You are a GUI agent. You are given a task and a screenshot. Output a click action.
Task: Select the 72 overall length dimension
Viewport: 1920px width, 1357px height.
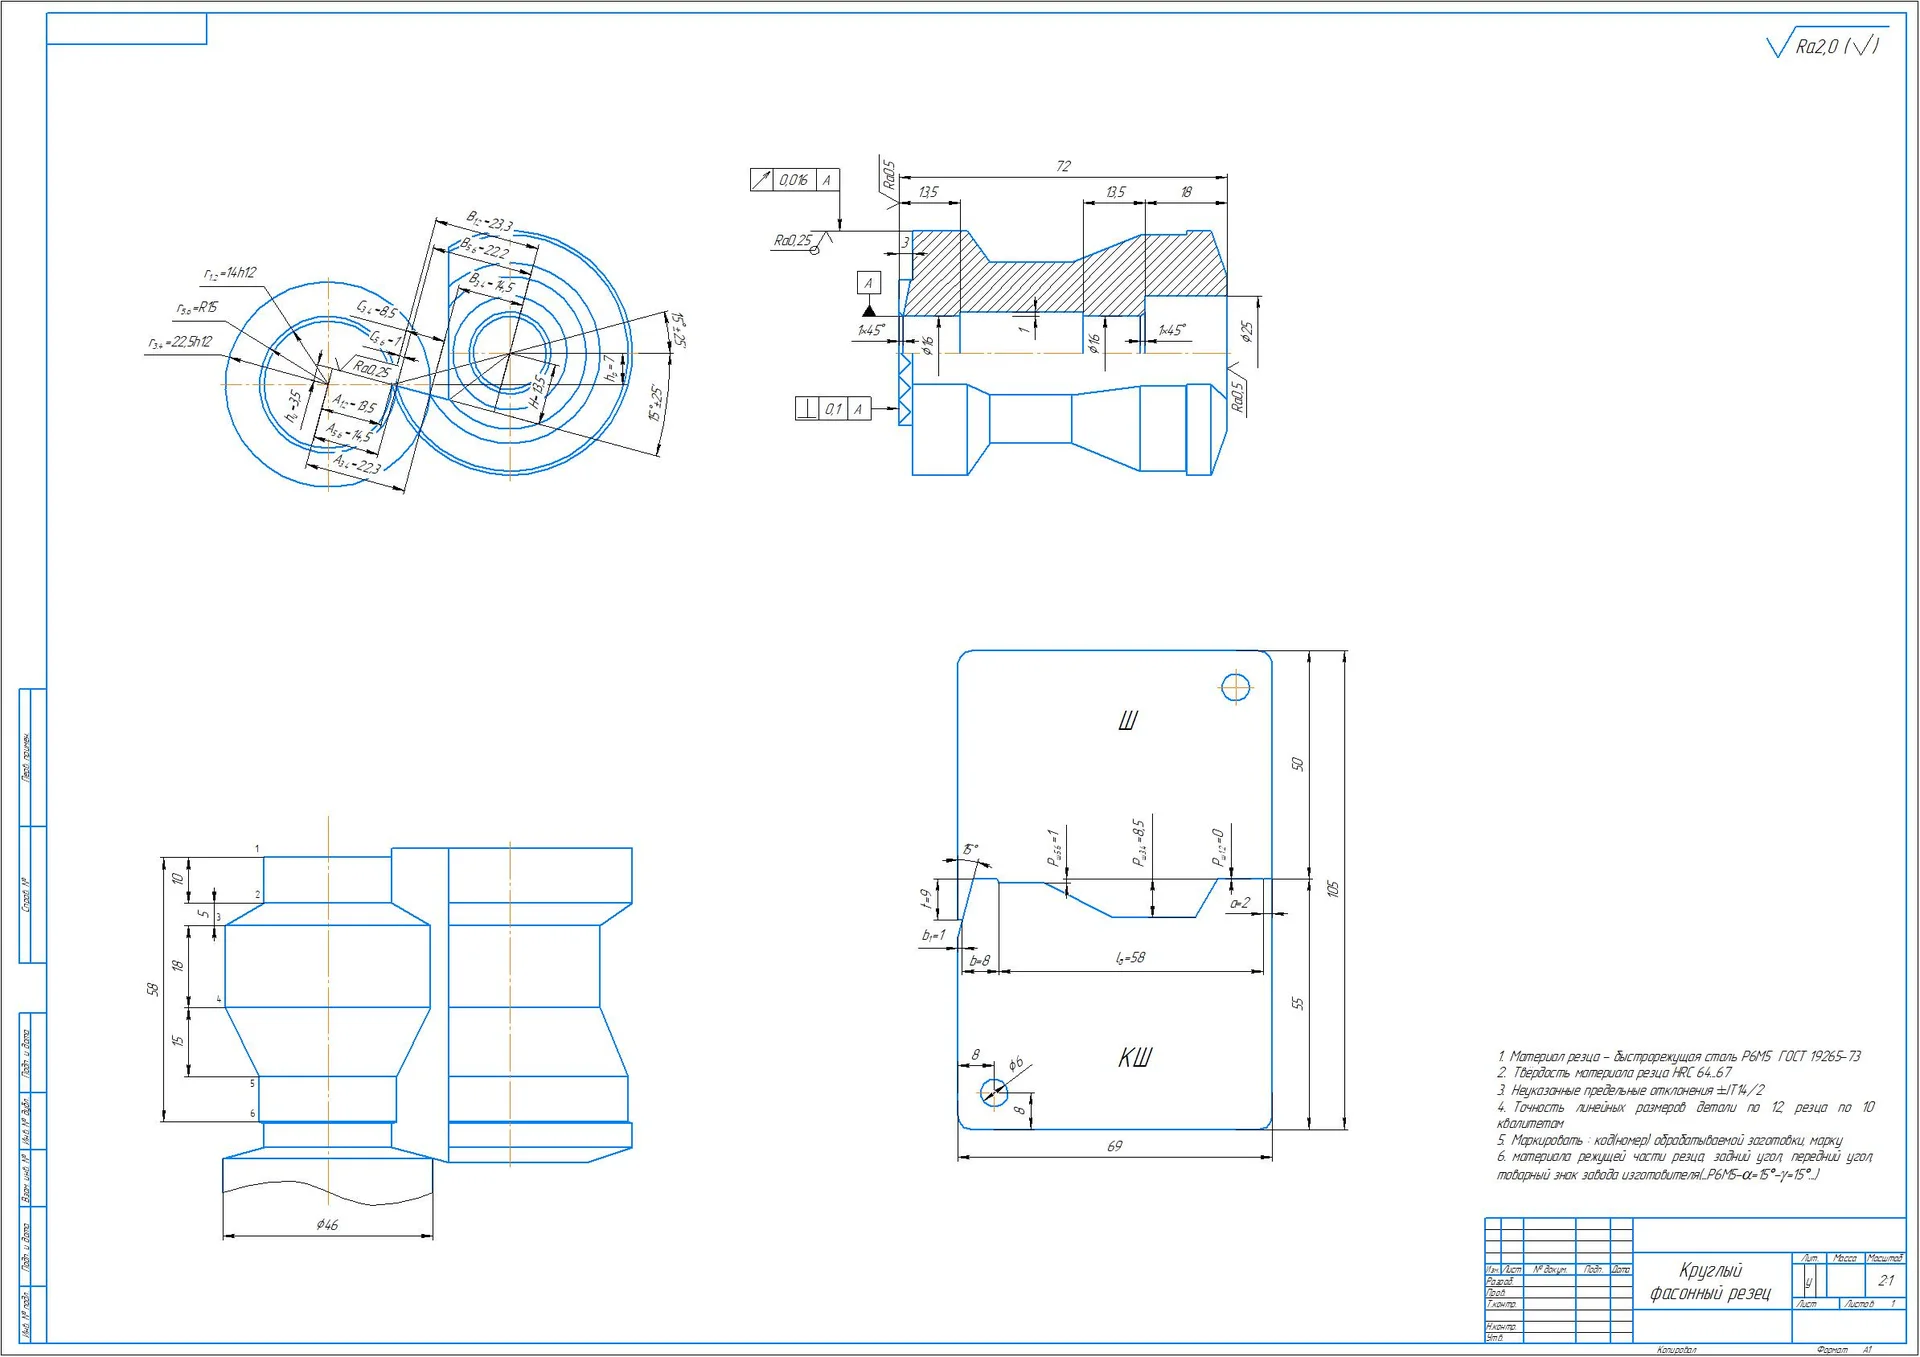(x=1063, y=167)
